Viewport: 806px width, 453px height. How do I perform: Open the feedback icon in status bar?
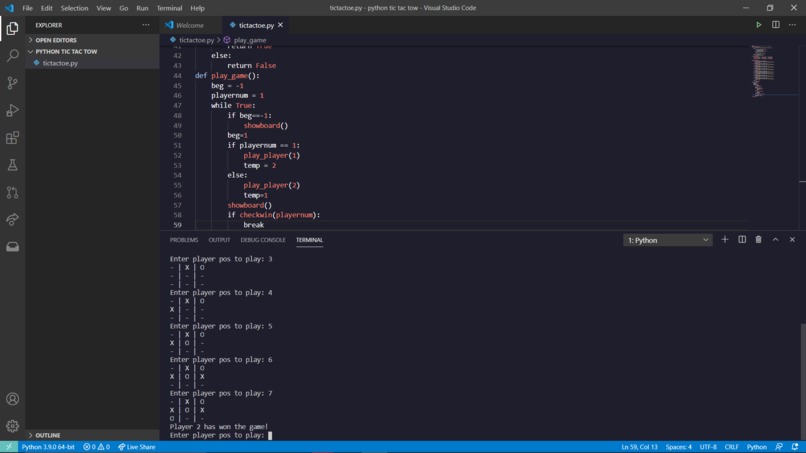779,447
